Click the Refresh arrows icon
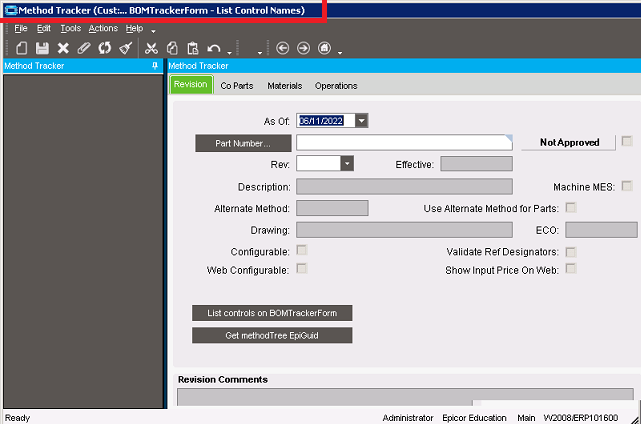Screen dimensions: 641x424 click(x=105, y=48)
